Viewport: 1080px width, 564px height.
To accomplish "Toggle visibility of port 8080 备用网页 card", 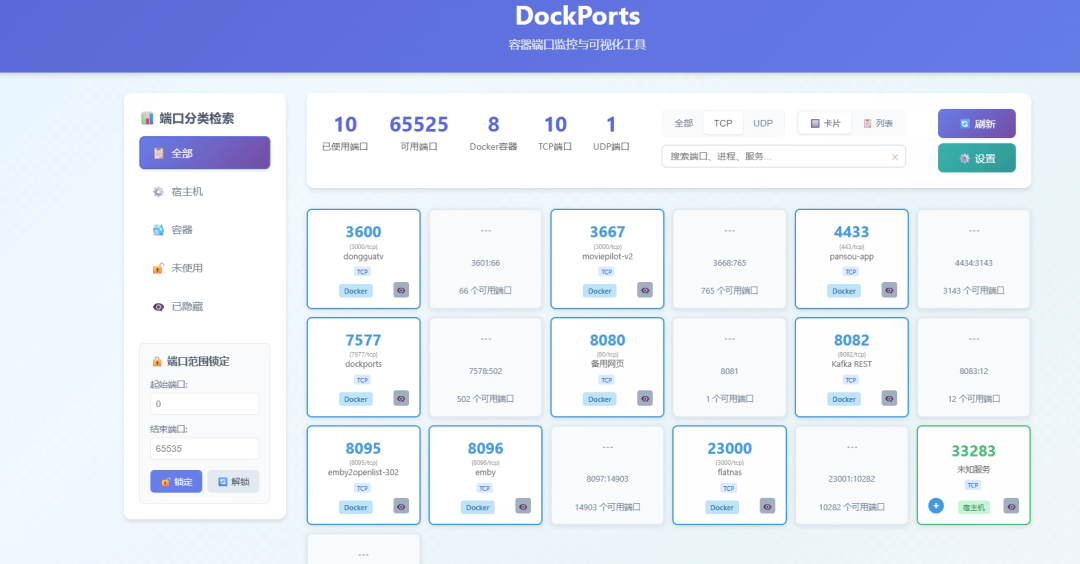I will click(x=645, y=398).
